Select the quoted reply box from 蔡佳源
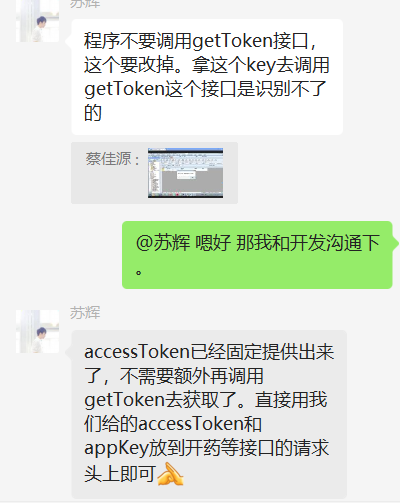Screen dimensions: 400x503 coord(154,173)
